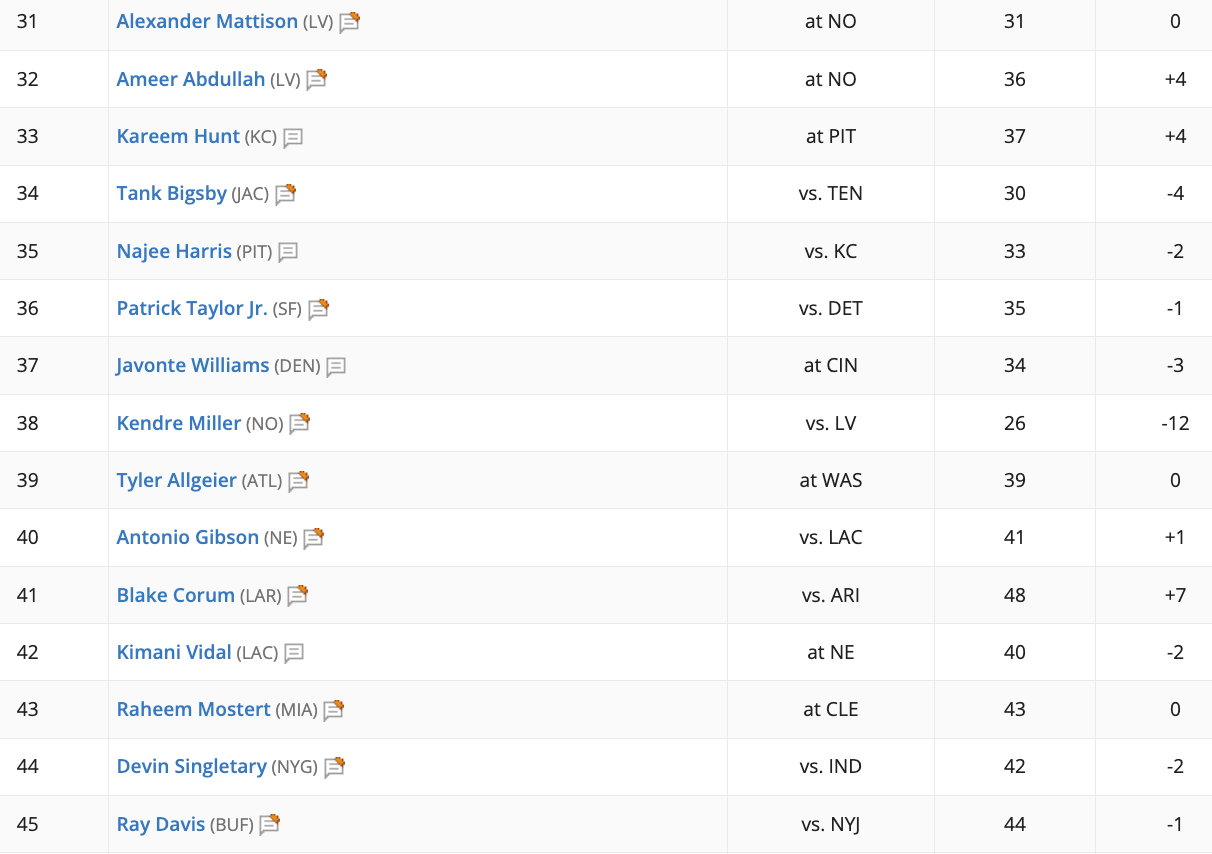Open Ray Davis' player note icon
Viewport: 1212px width, 854px height.
tap(269, 825)
